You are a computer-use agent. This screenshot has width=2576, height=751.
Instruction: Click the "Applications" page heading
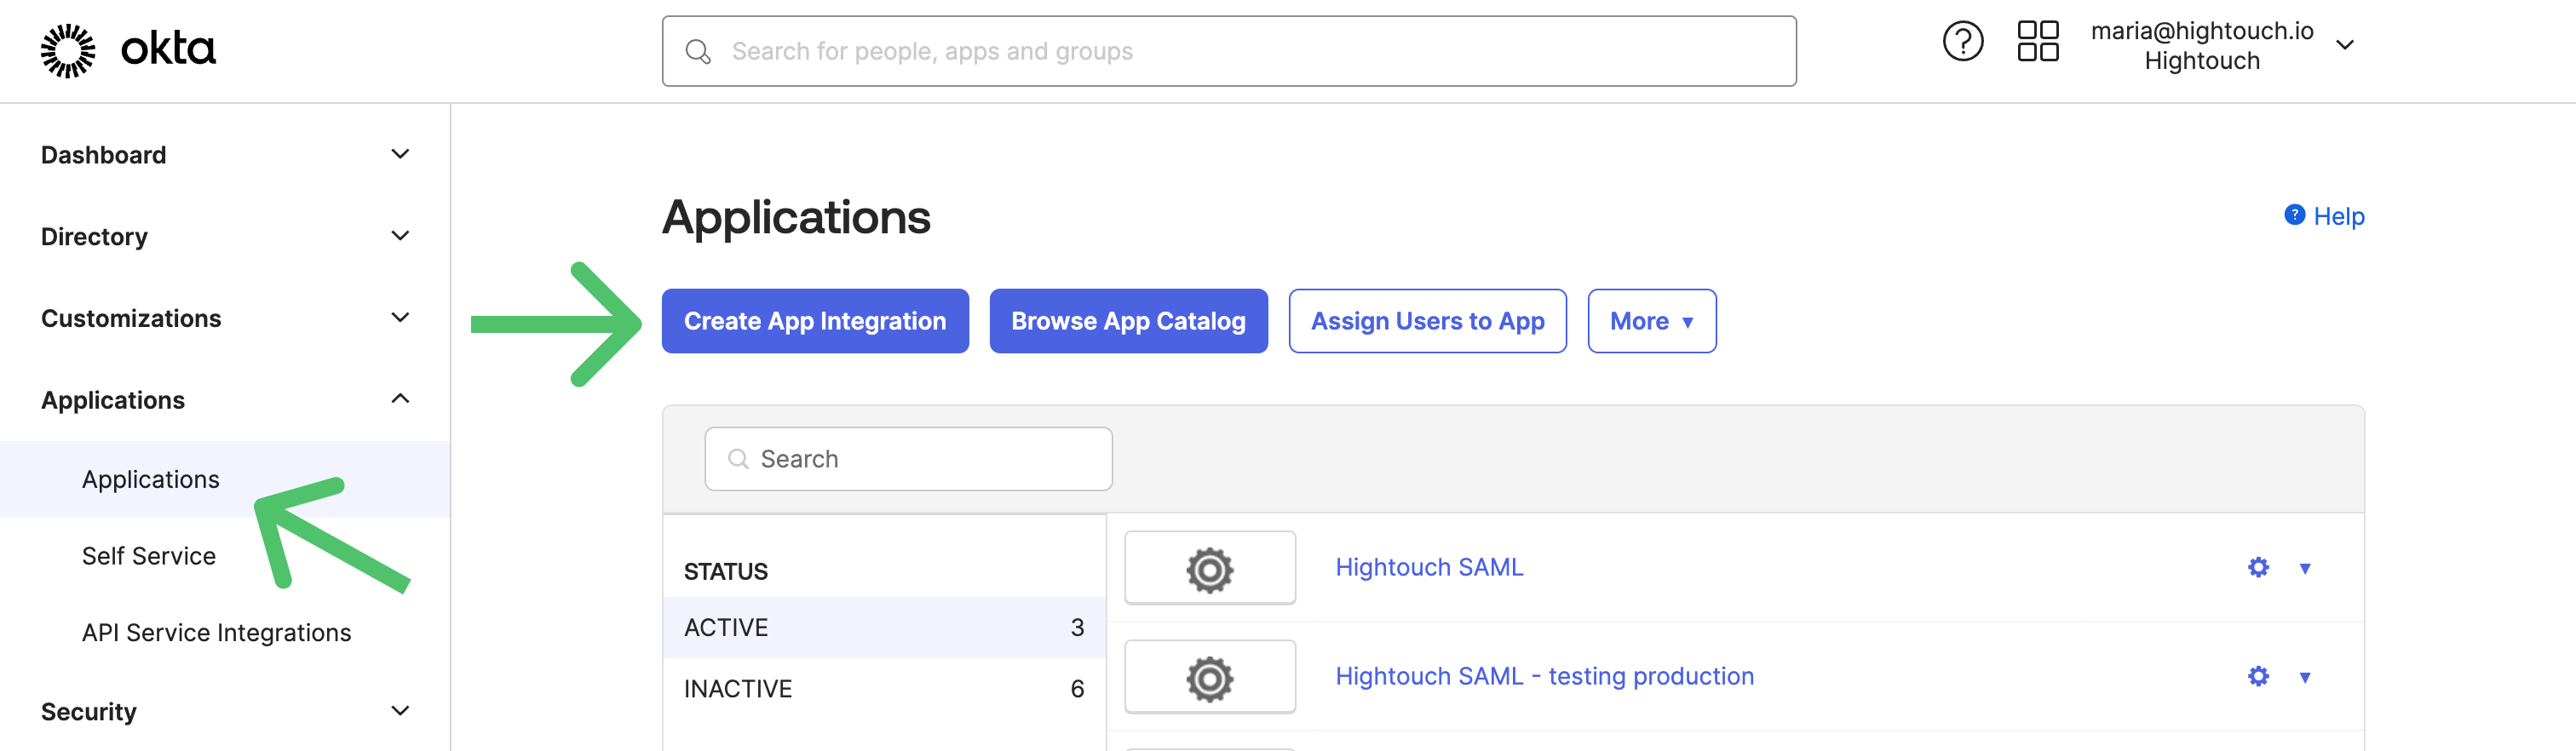pos(796,218)
